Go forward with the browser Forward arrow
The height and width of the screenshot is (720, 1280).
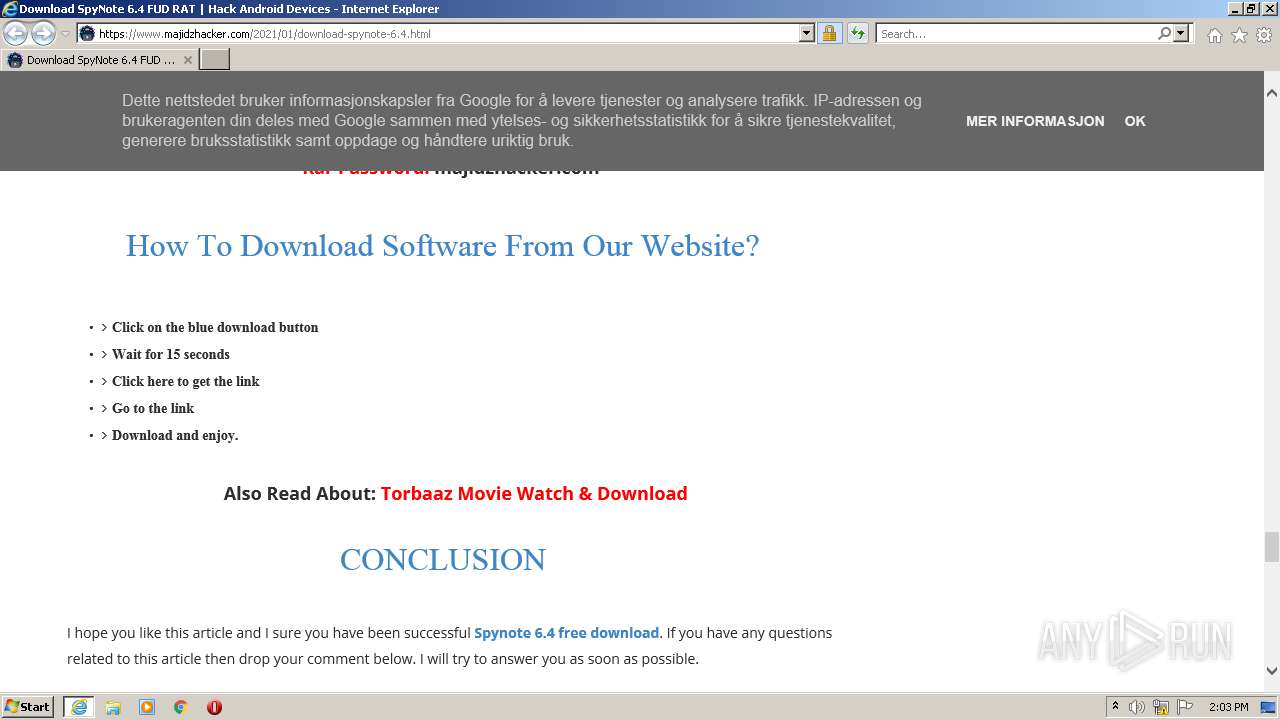(x=43, y=33)
